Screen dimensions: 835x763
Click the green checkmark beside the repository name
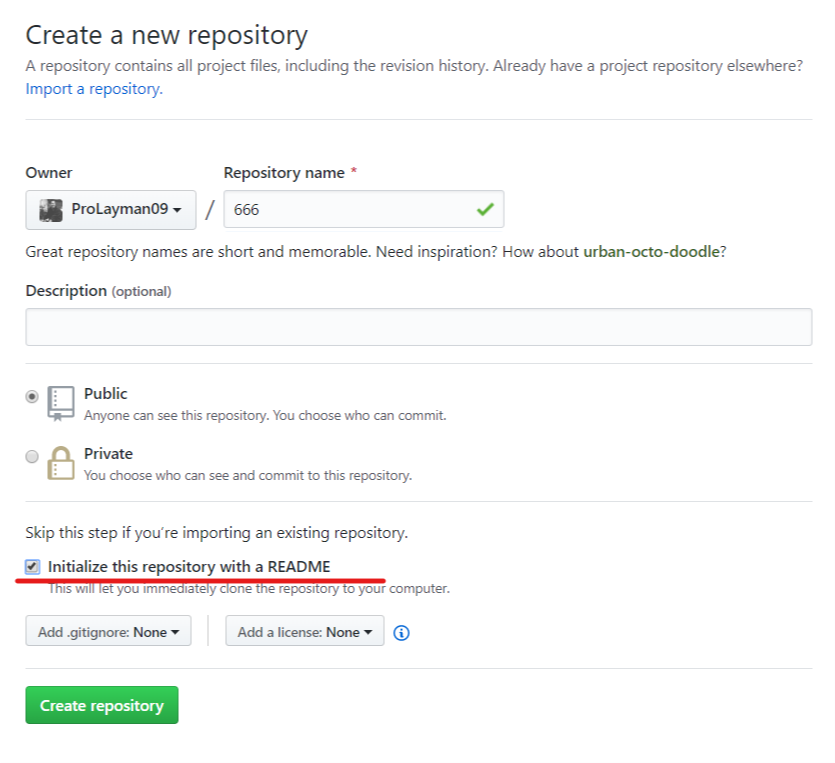coord(484,209)
